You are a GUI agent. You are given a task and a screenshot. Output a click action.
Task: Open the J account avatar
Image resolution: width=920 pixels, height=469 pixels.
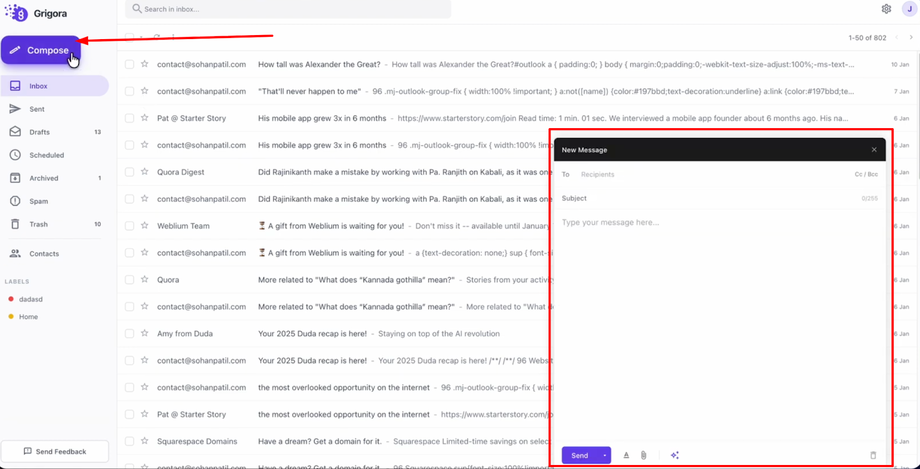[909, 9]
